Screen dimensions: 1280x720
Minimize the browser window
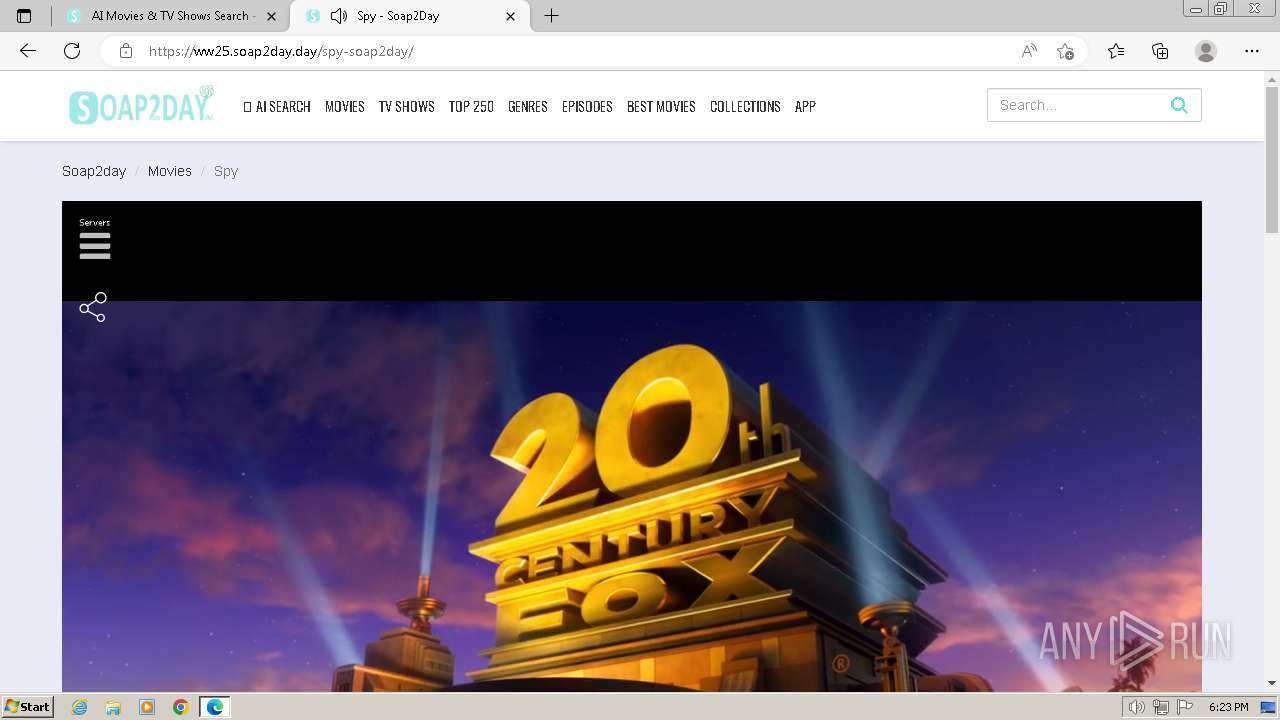pos(1195,9)
